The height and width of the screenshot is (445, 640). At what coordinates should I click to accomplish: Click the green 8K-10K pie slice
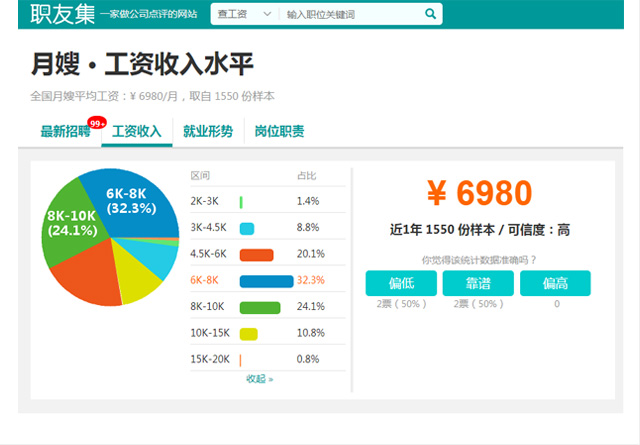(x=72, y=223)
